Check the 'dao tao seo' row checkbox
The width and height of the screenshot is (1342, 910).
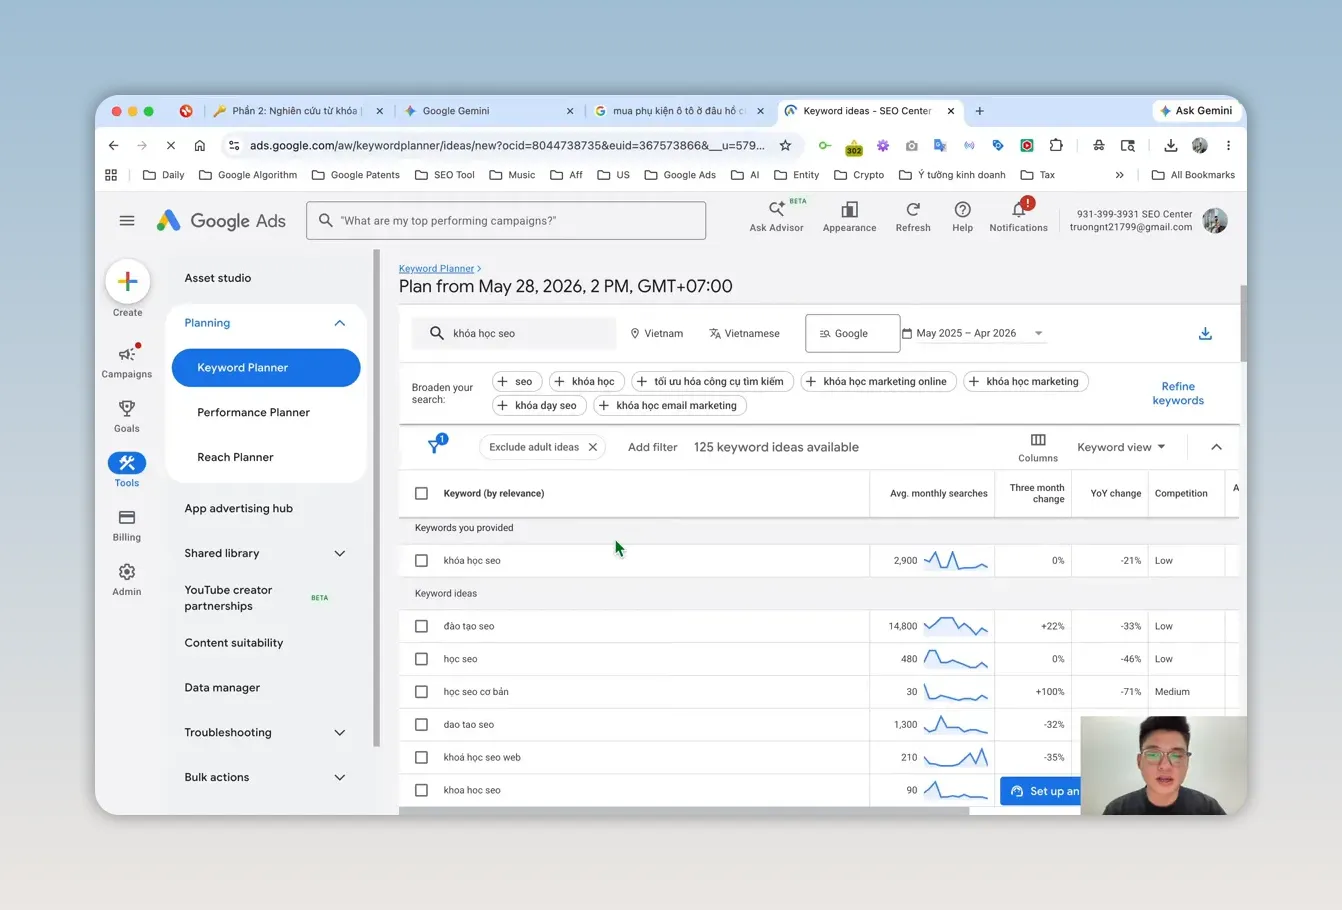click(421, 724)
